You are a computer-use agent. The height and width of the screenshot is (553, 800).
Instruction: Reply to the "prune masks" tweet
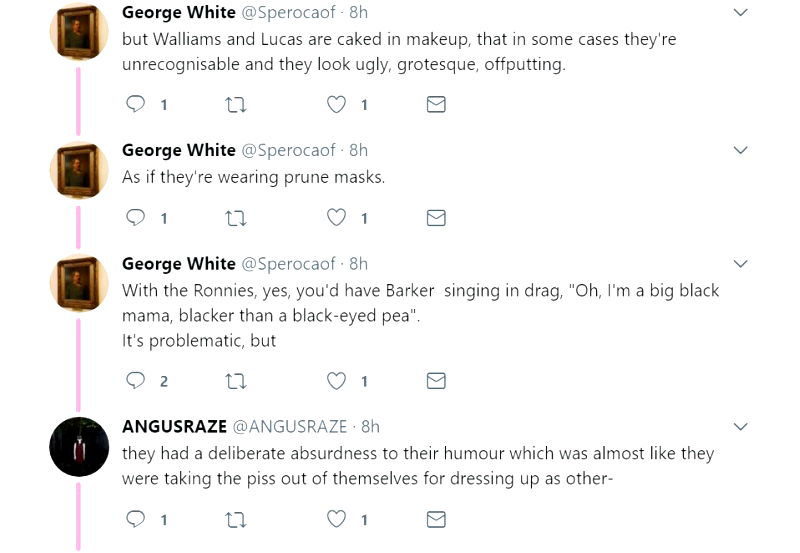pyautogui.click(x=136, y=218)
